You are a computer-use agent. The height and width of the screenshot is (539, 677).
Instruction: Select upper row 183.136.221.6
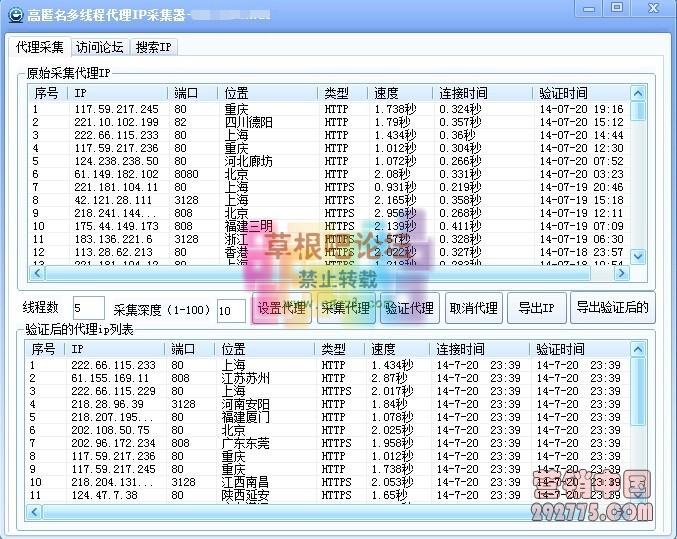tap(329, 239)
